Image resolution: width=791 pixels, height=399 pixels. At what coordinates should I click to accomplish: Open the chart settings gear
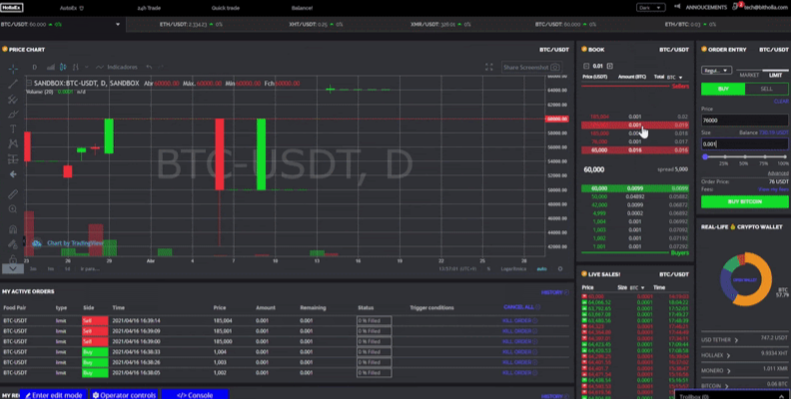tap(560, 269)
